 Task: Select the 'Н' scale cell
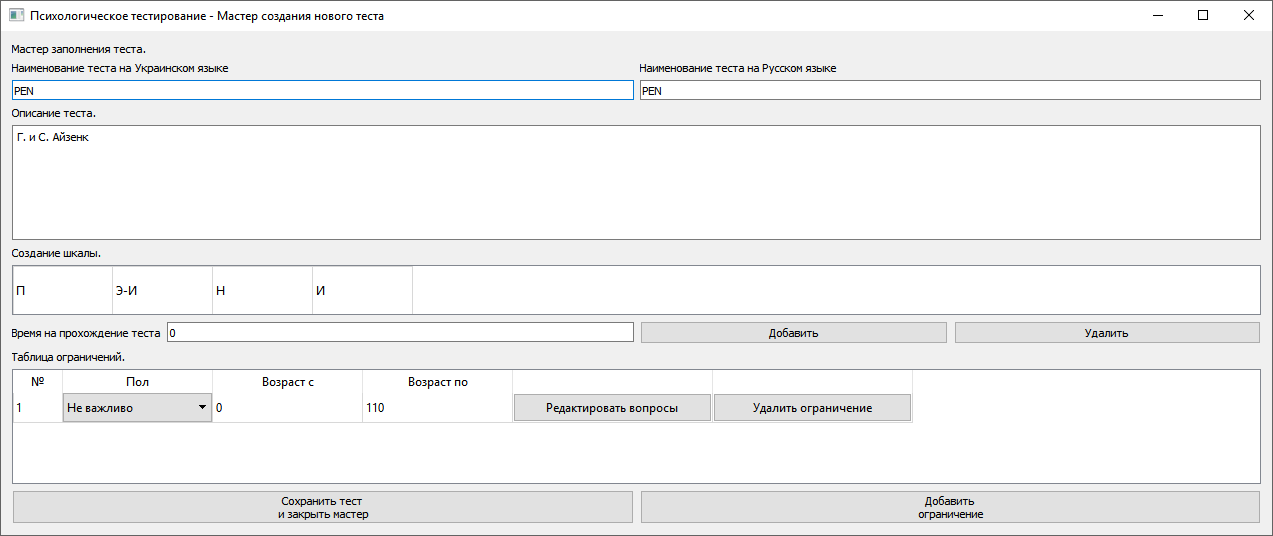[262, 291]
